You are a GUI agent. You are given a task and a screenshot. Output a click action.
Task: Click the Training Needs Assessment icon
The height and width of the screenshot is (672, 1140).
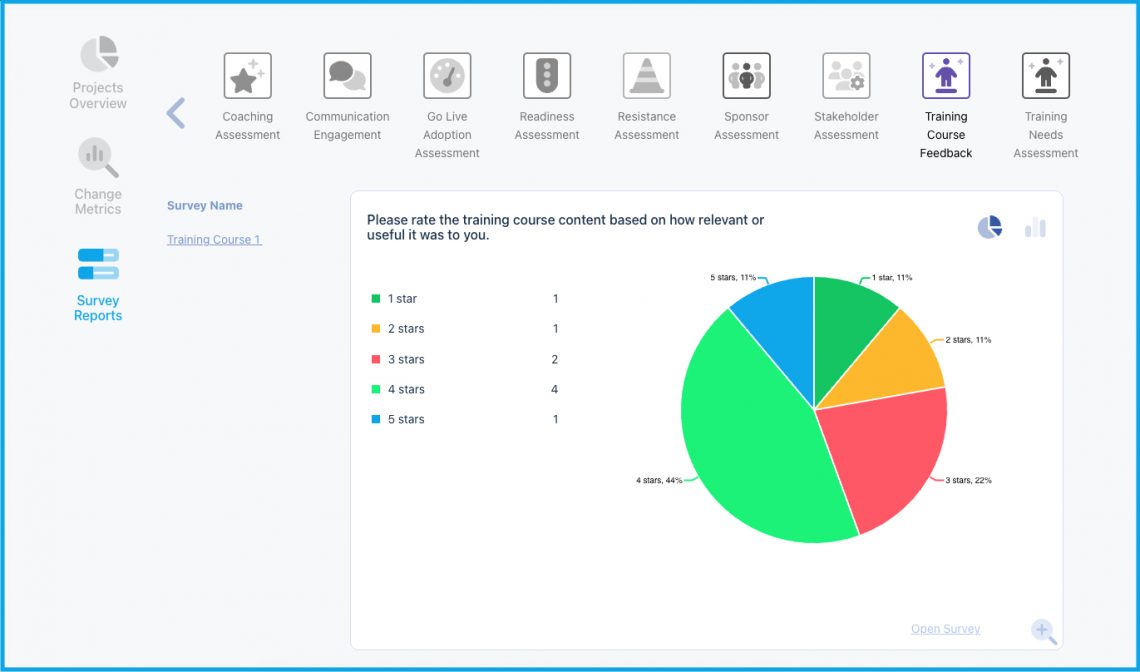[x=1045, y=75]
